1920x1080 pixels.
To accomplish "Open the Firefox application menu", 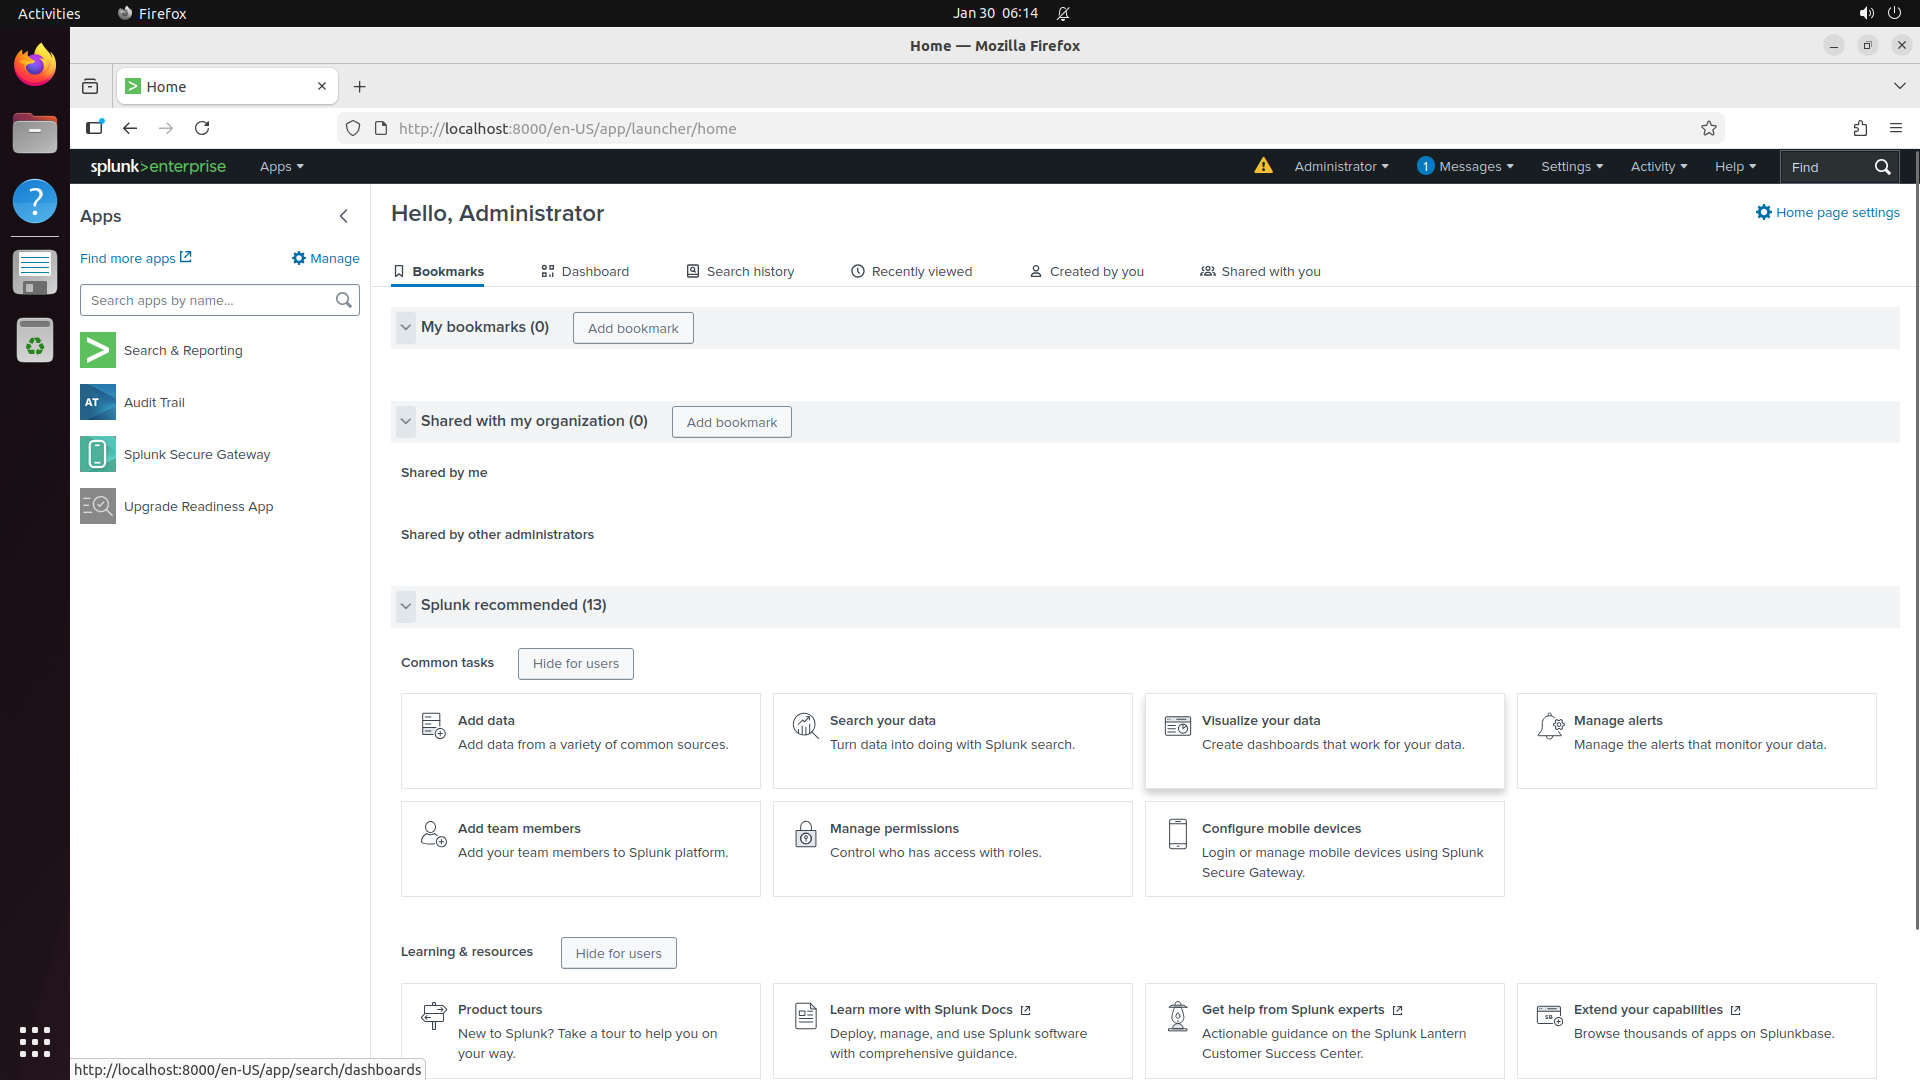I will pos(1896,128).
